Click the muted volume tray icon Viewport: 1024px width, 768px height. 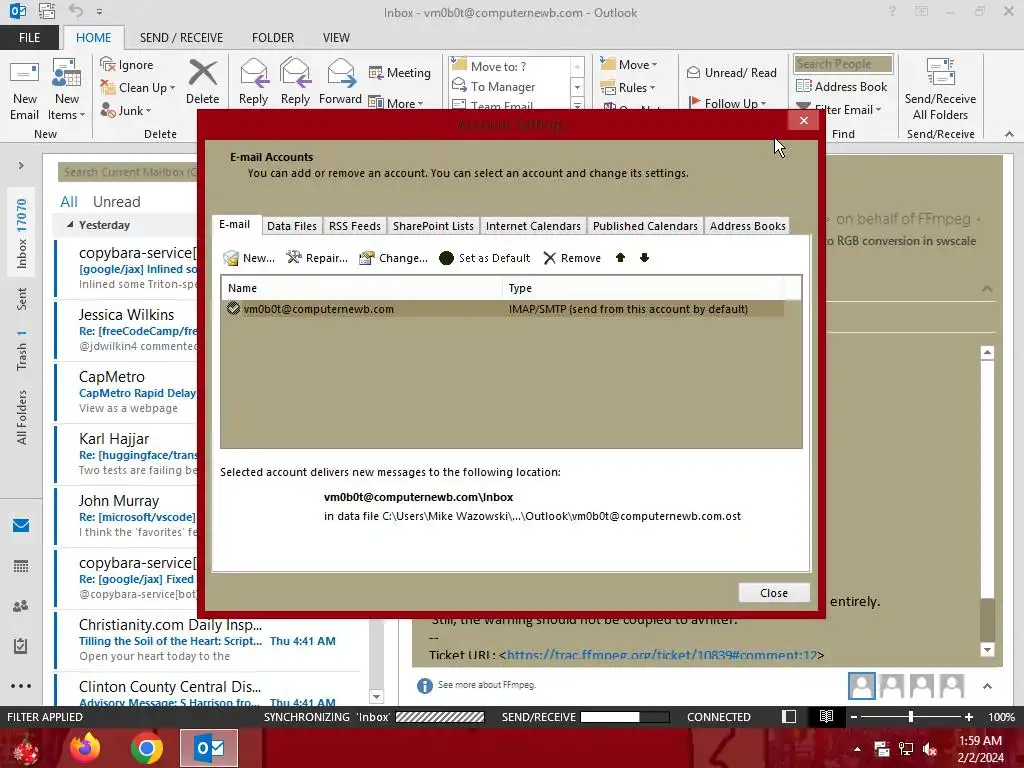tap(930, 748)
